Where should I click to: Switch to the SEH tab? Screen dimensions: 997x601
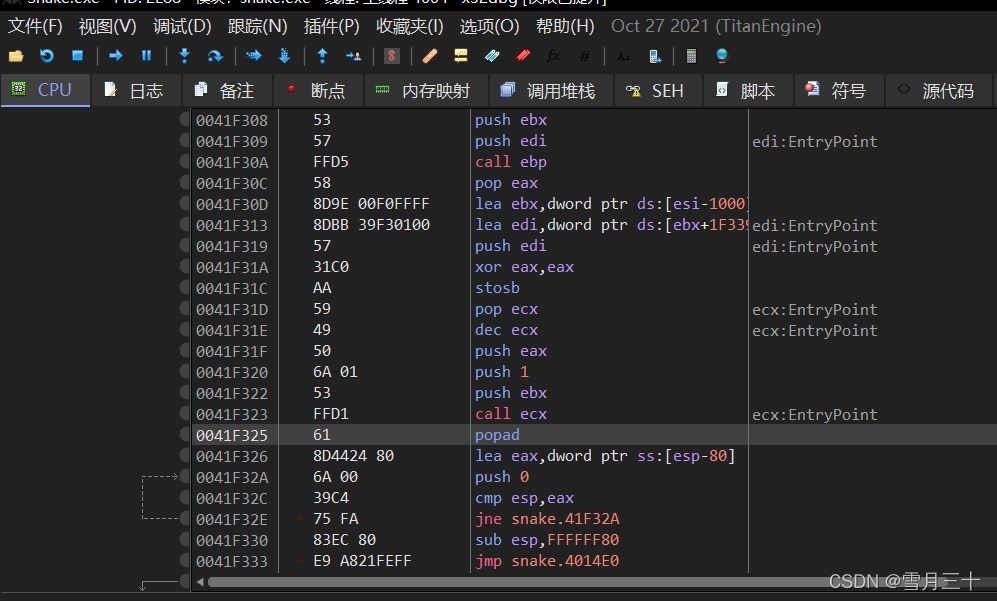click(x=658, y=90)
